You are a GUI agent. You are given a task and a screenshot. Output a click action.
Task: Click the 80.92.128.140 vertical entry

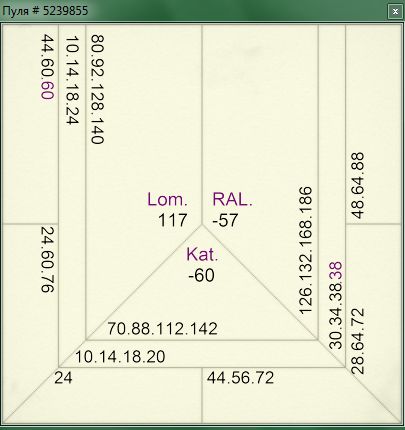tap(98, 89)
